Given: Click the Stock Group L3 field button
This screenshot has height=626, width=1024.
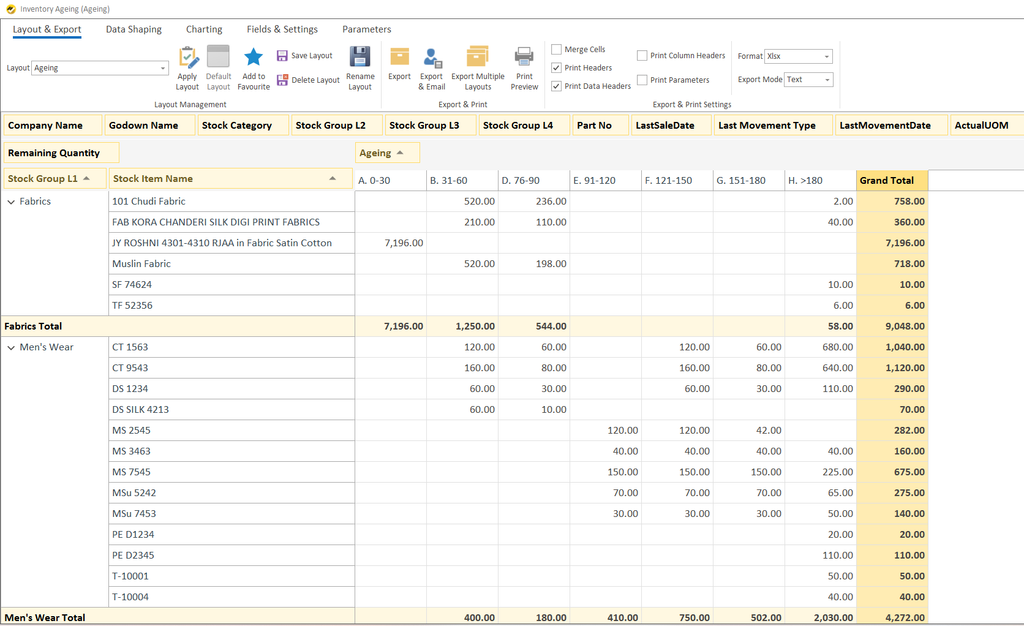Looking at the screenshot, I should tap(430, 125).
